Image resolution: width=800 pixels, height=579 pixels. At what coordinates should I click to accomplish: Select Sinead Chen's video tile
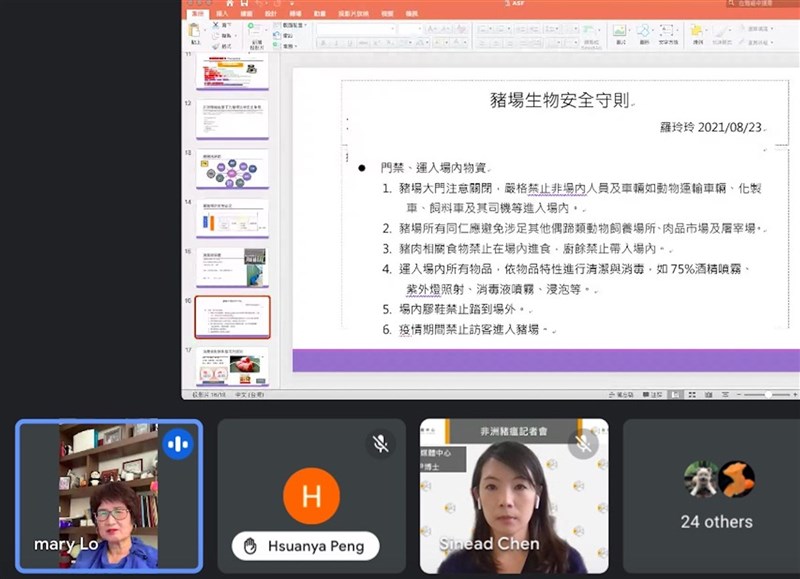[514, 496]
